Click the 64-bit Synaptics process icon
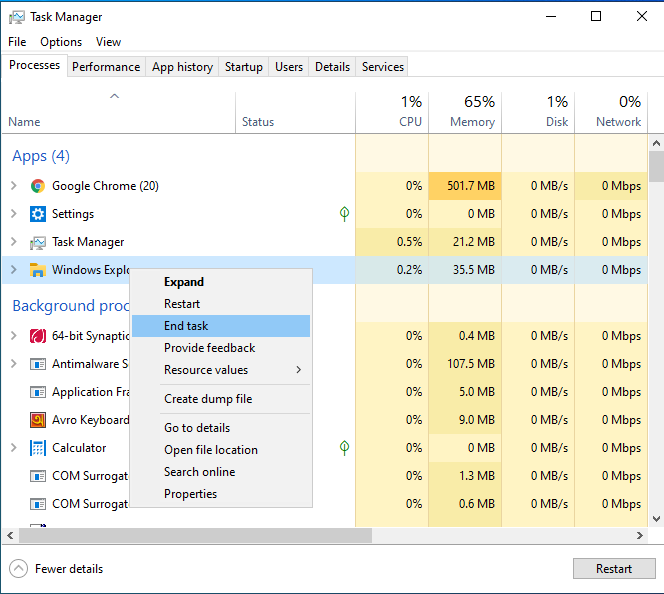 click(x=38, y=336)
